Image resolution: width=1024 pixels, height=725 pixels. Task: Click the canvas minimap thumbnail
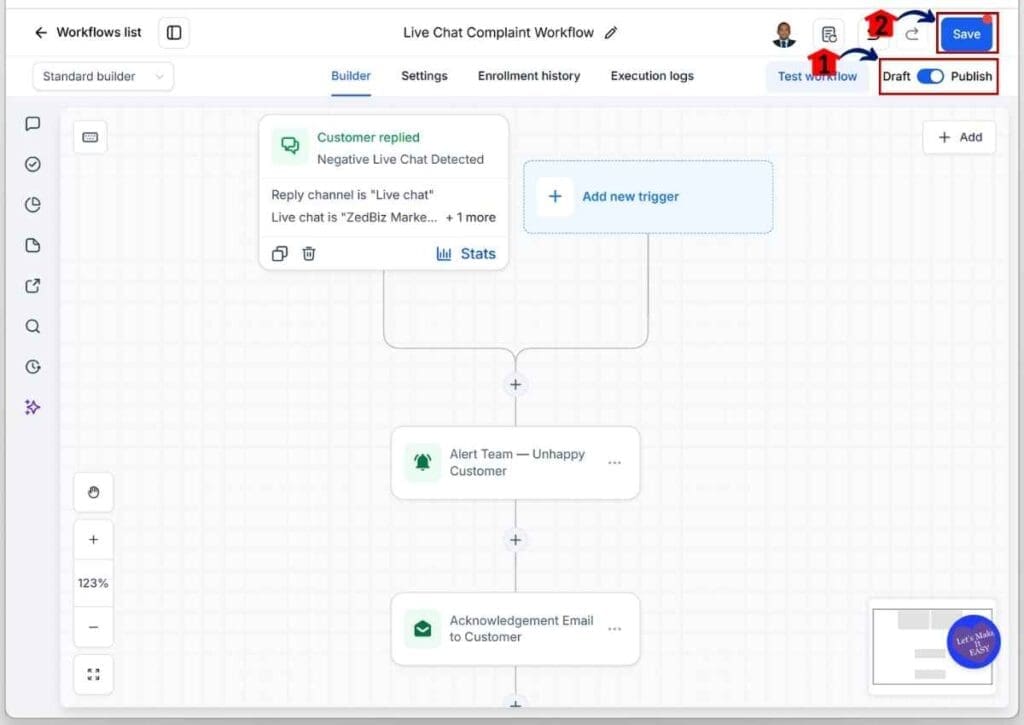[x=932, y=647]
